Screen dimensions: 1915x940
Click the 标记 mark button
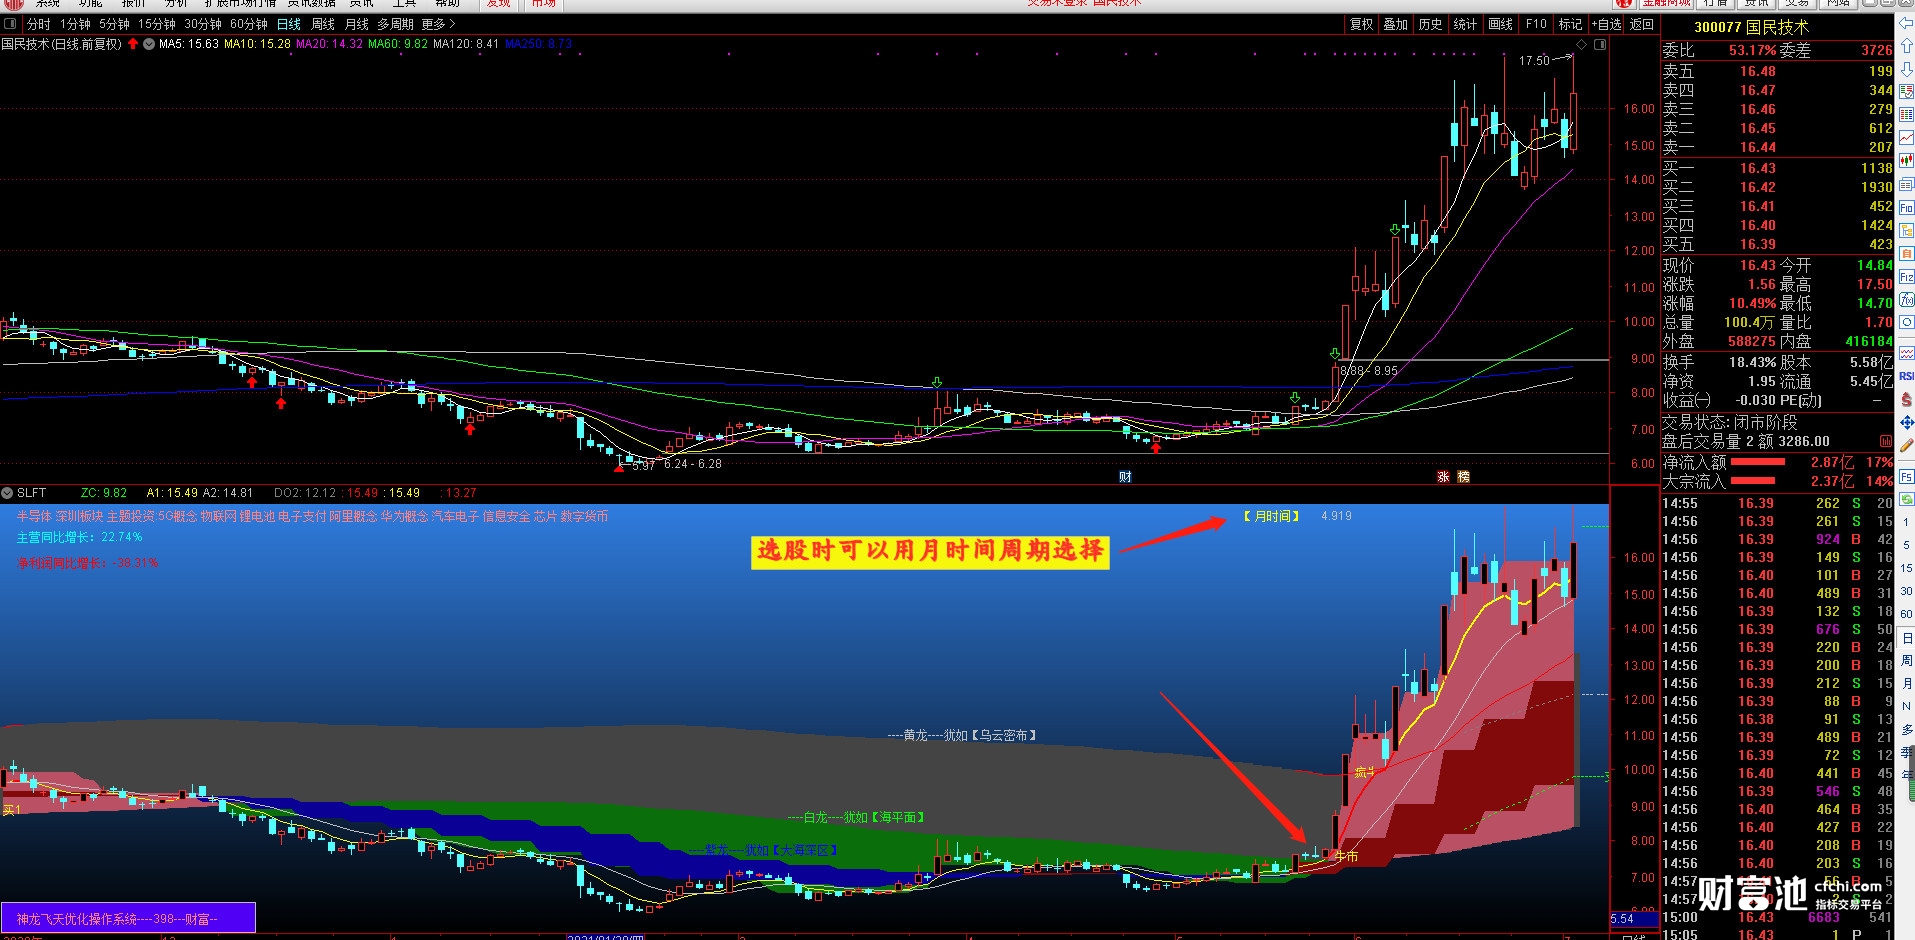[x=1570, y=24]
